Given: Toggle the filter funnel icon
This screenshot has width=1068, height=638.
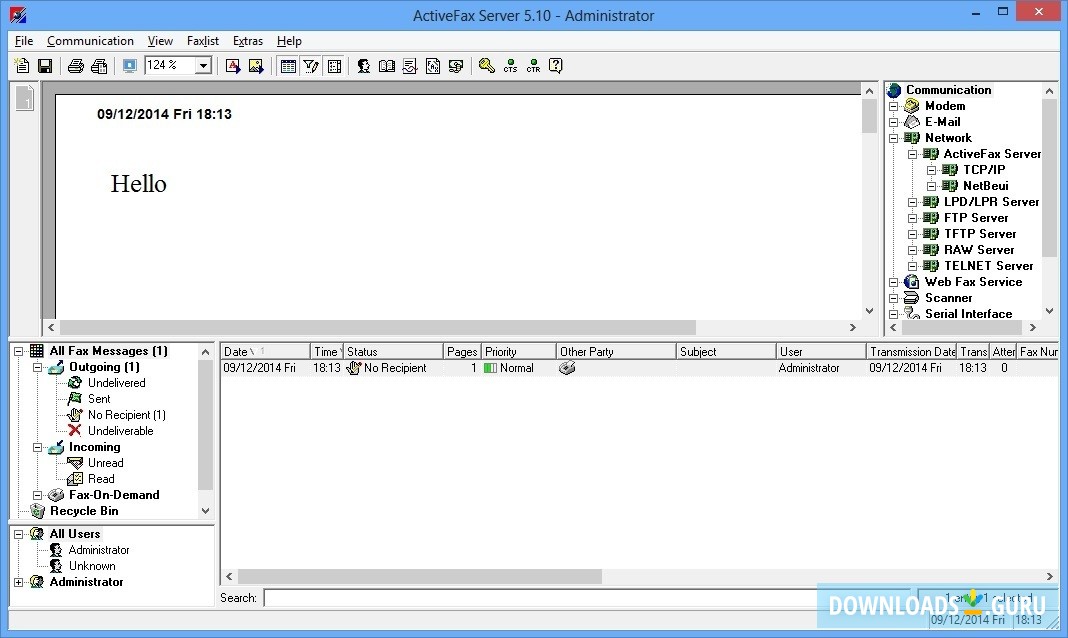Looking at the screenshot, I should tap(311, 66).
